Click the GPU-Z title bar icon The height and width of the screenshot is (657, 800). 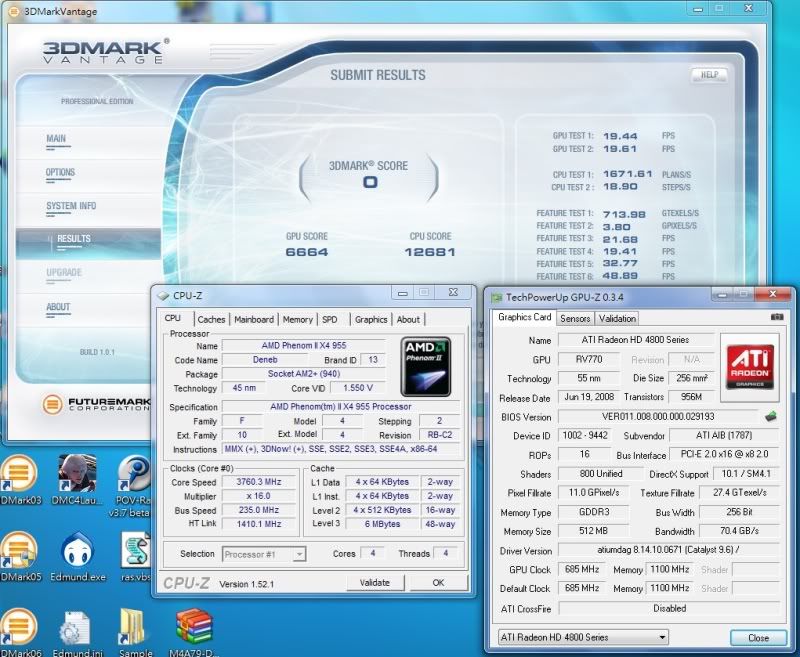pyautogui.click(x=496, y=297)
